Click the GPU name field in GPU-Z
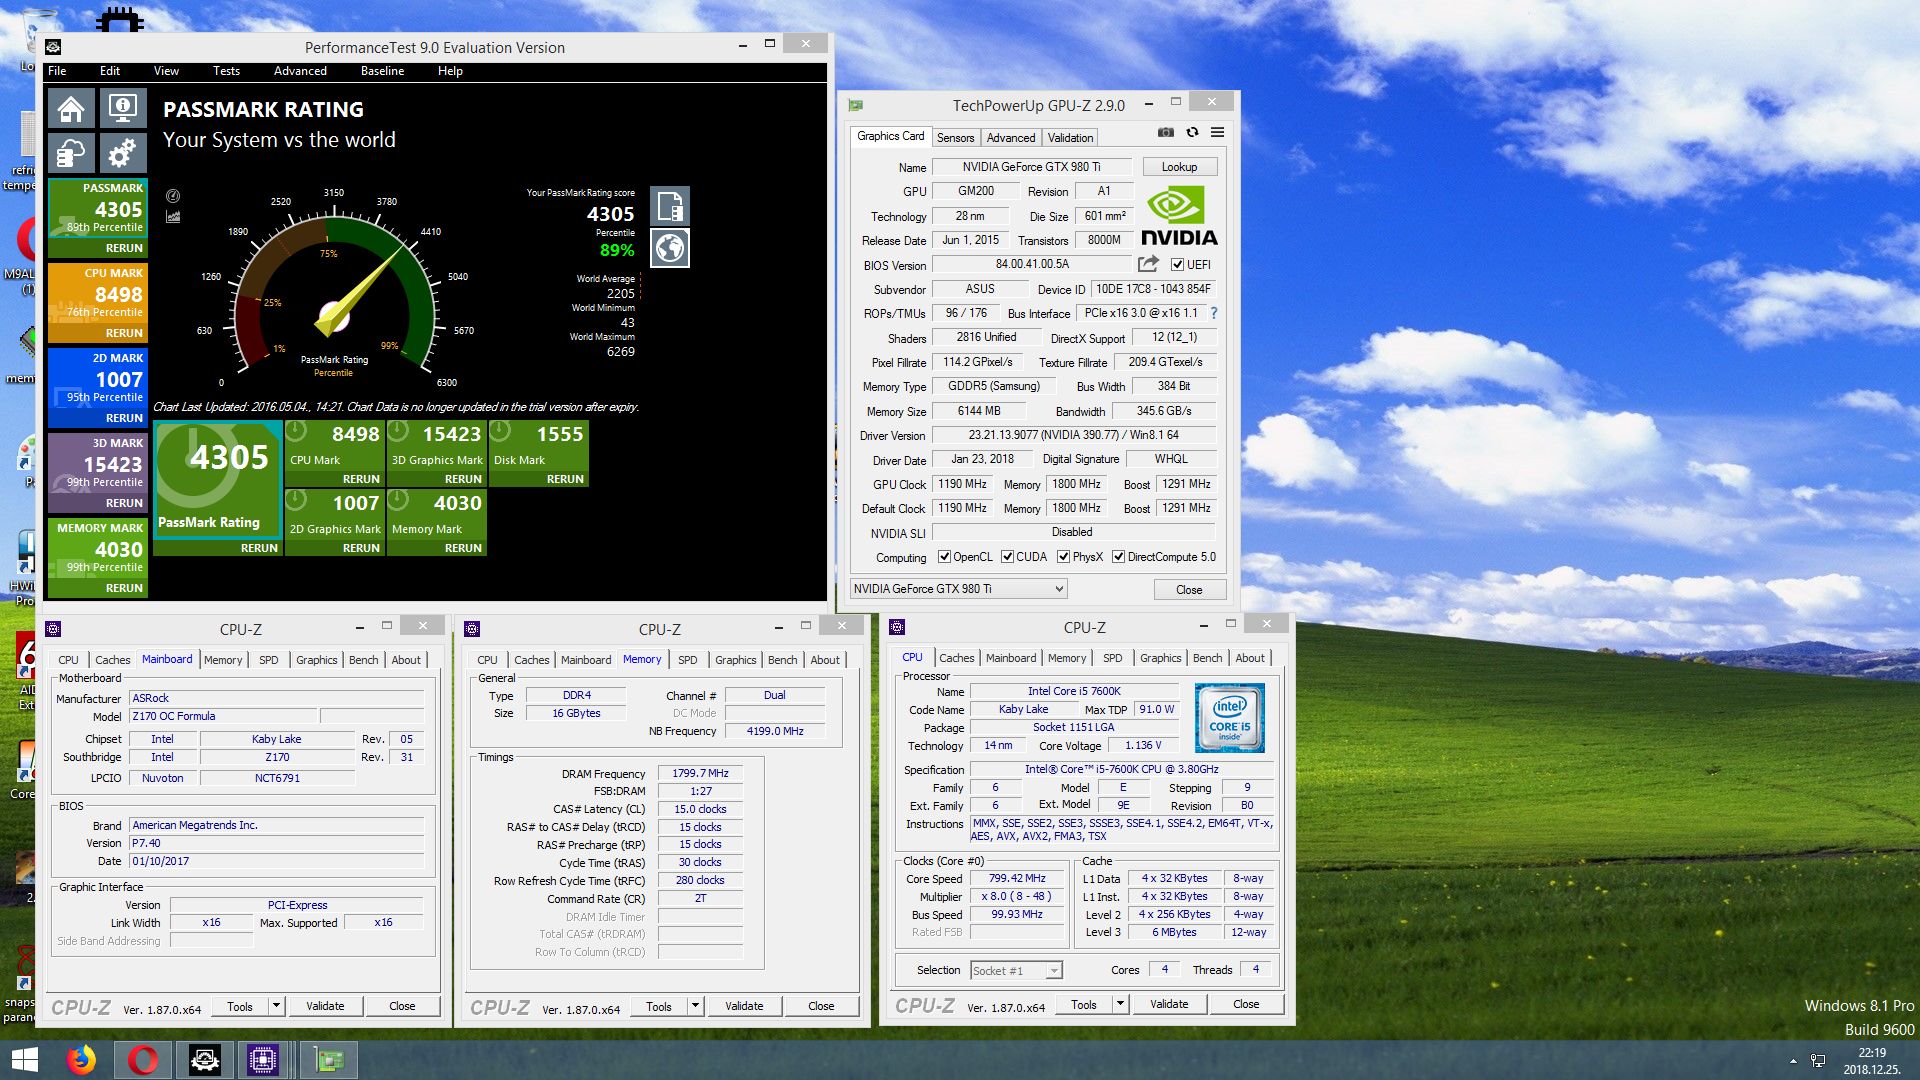 tap(1031, 167)
